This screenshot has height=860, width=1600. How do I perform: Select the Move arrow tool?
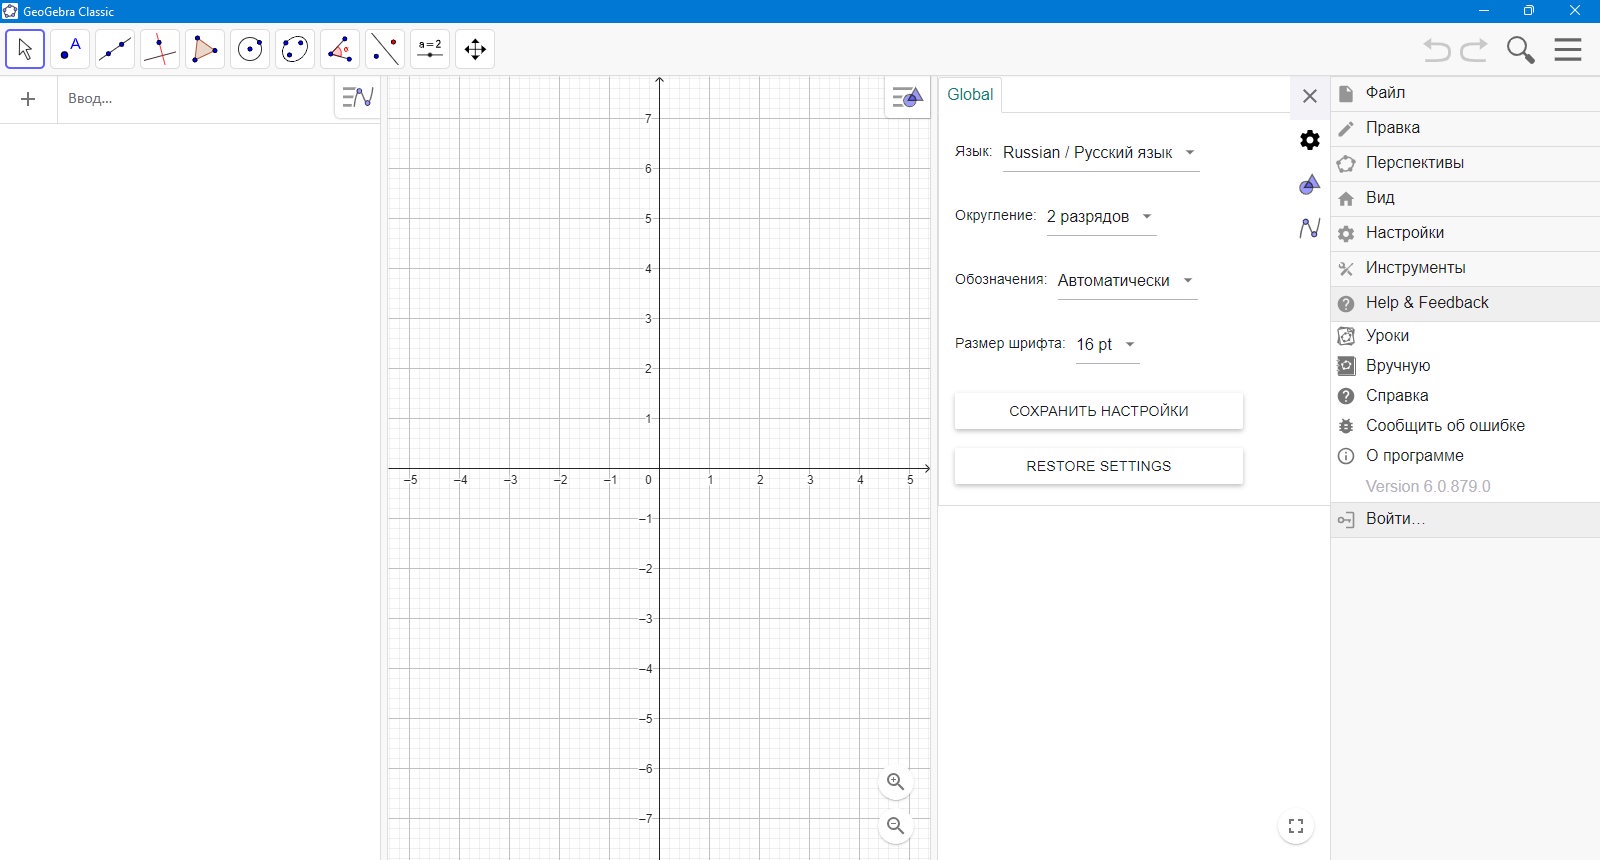pos(25,49)
